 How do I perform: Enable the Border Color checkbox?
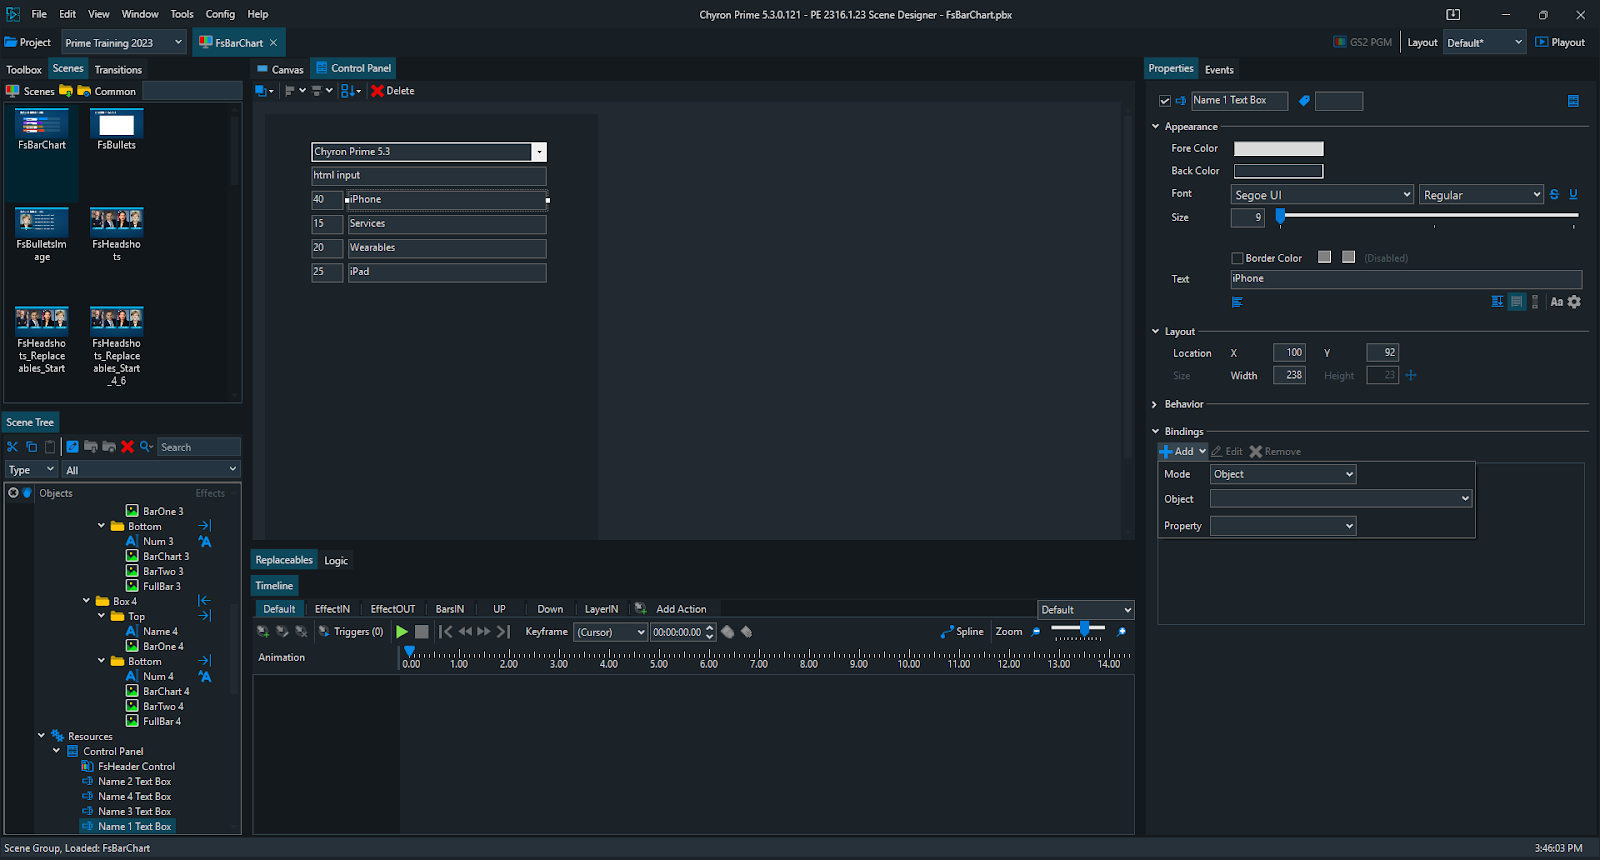(x=1237, y=258)
